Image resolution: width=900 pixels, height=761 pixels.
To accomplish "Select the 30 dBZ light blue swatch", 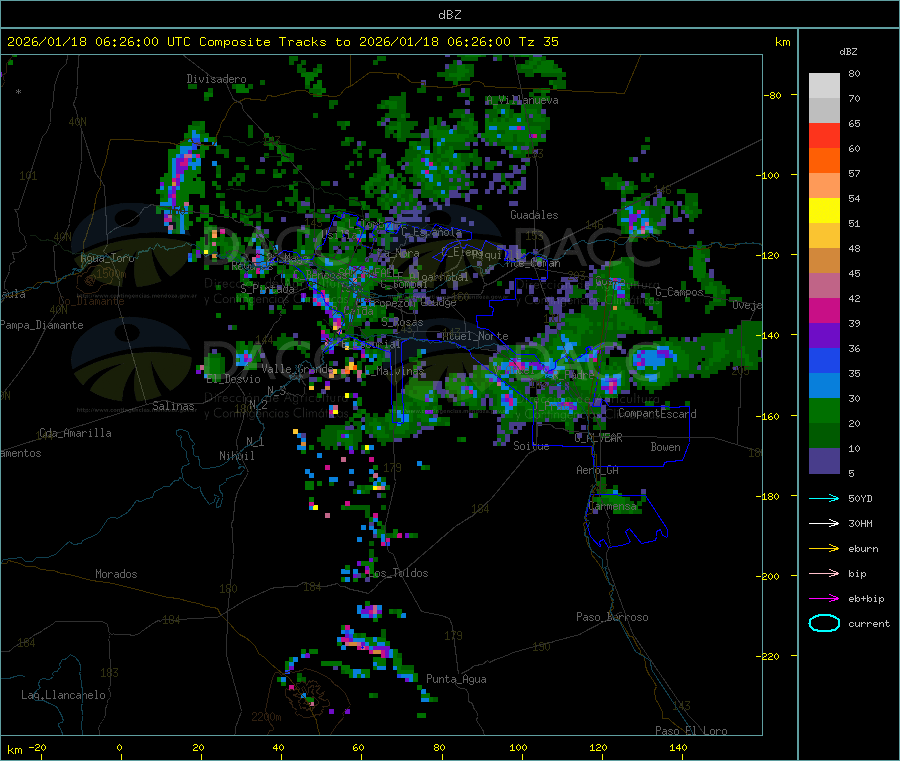I will point(824,386).
